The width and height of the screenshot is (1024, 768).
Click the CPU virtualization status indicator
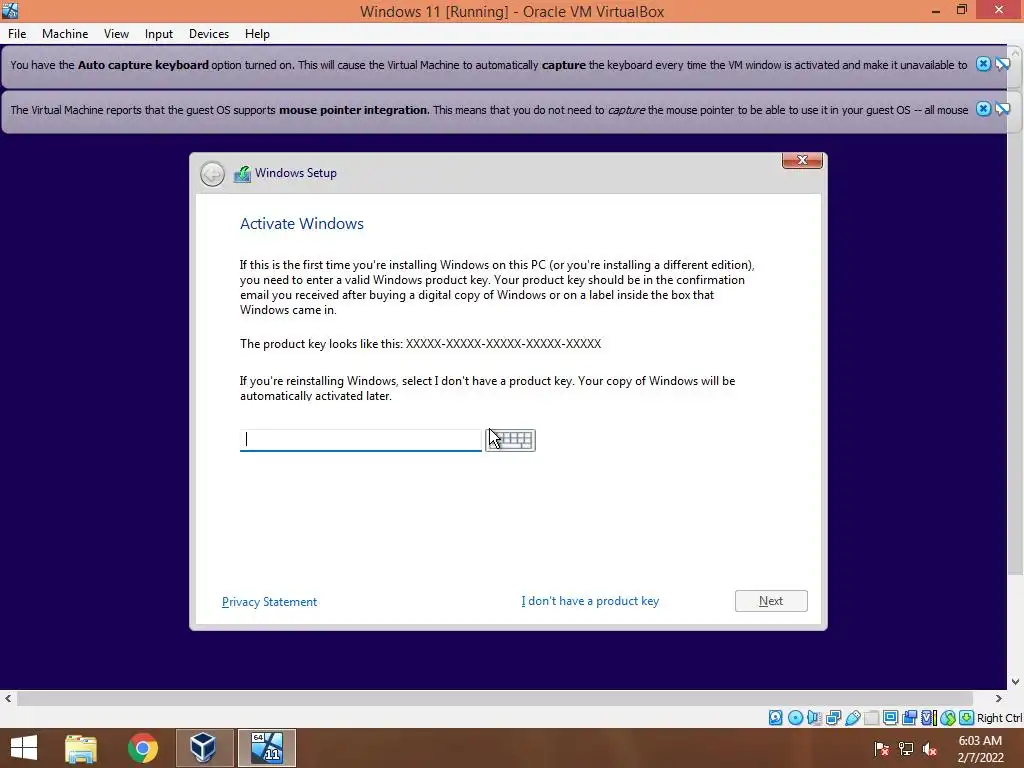[x=928, y=718]
